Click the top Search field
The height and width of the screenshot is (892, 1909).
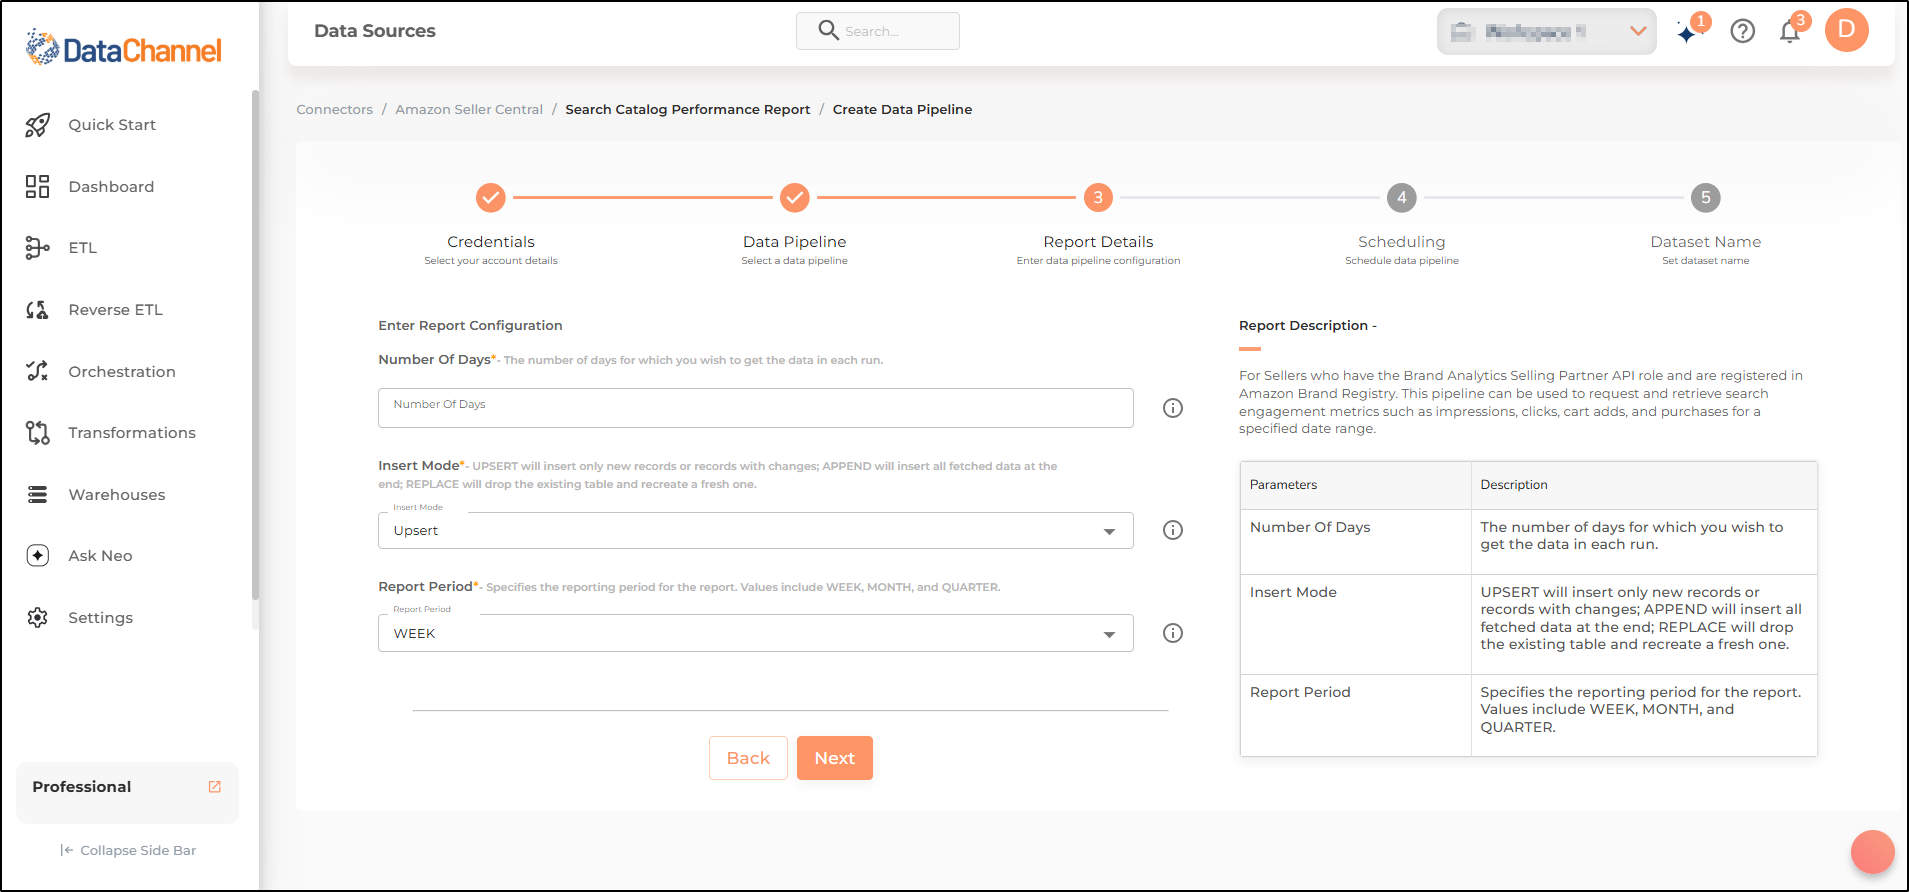tap(878, 31)
